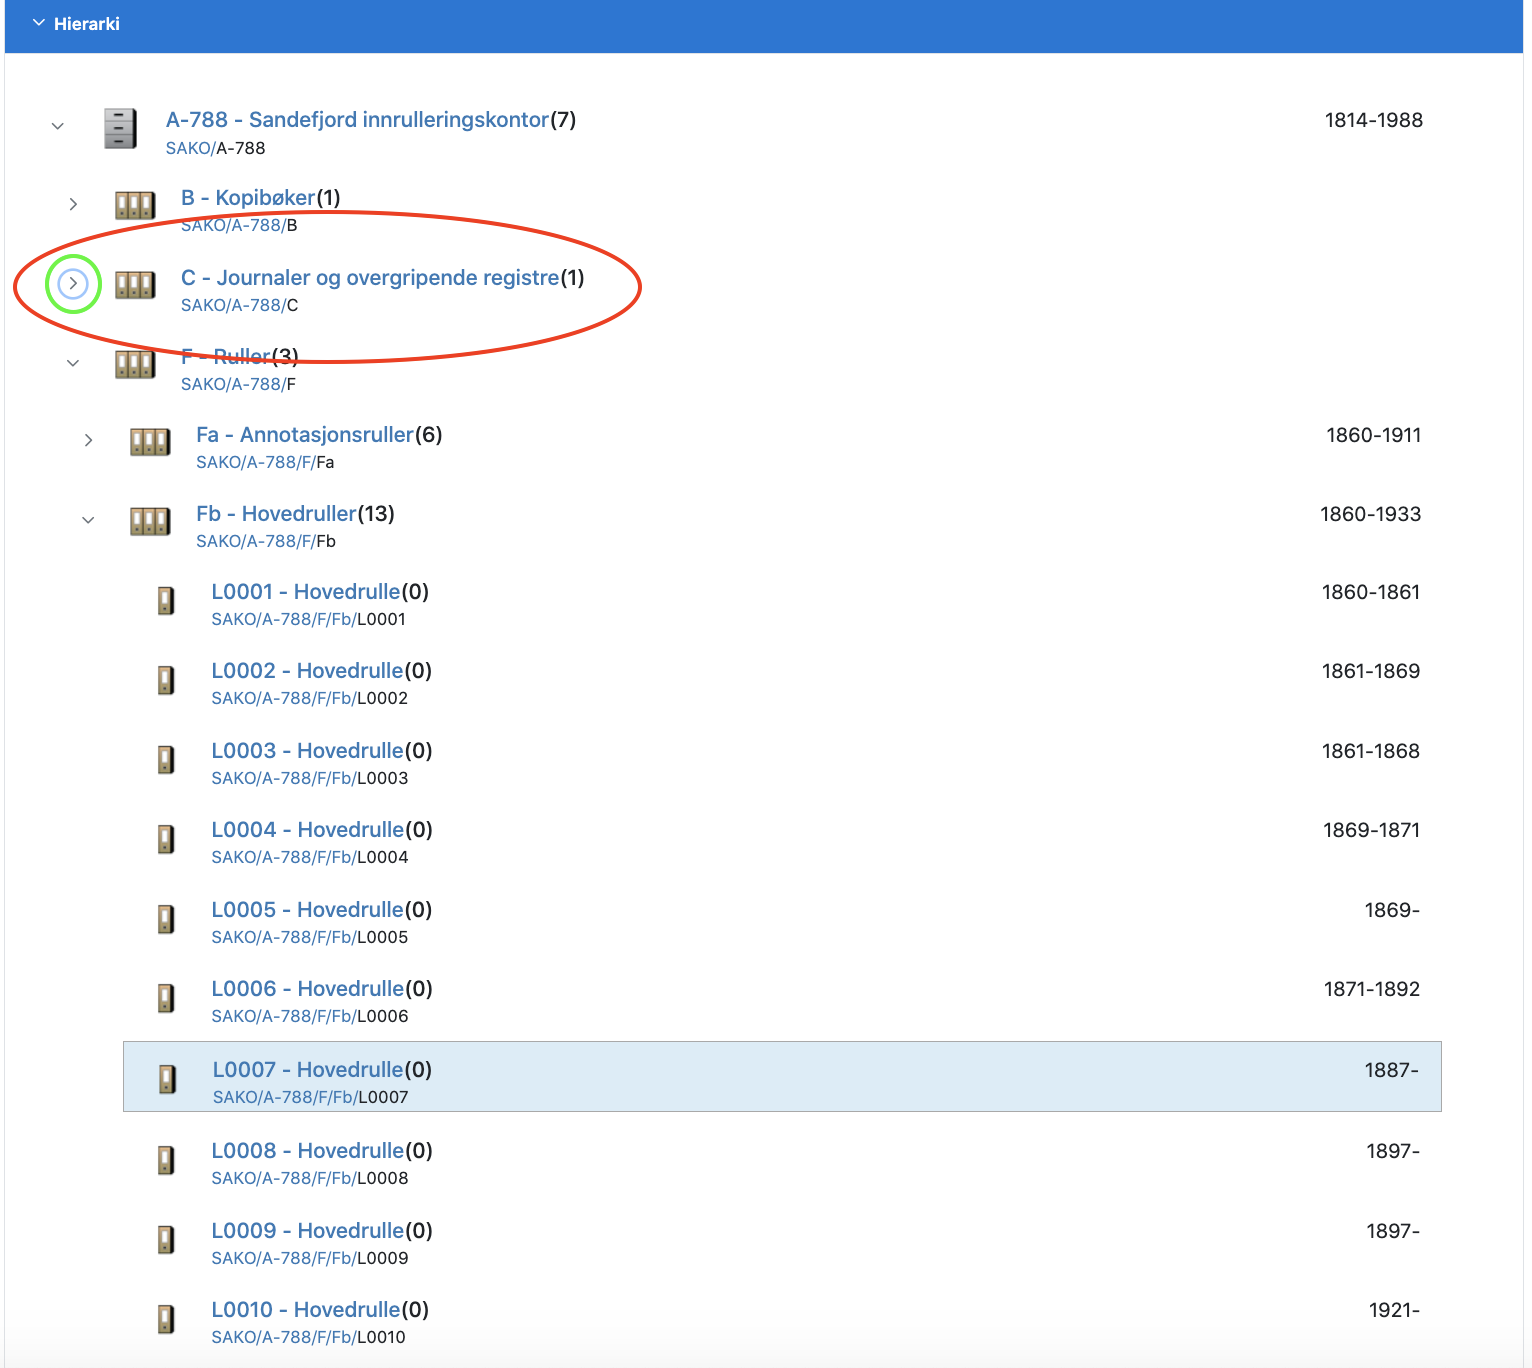1532x1368 pixels.
Task: Collapse the Hierarki panel header chevron
Action: point(39,23)
